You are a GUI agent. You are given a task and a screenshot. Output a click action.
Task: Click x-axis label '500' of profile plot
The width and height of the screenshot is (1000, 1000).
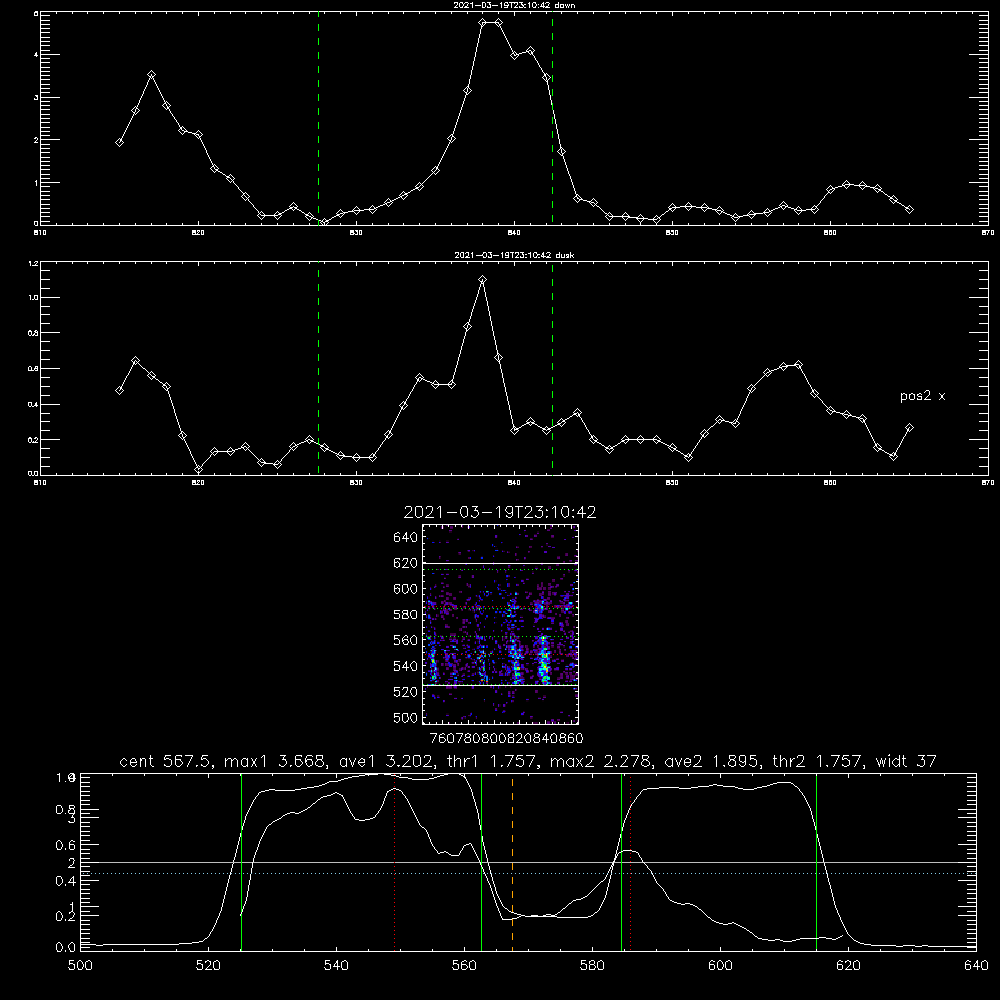[80, 966]
